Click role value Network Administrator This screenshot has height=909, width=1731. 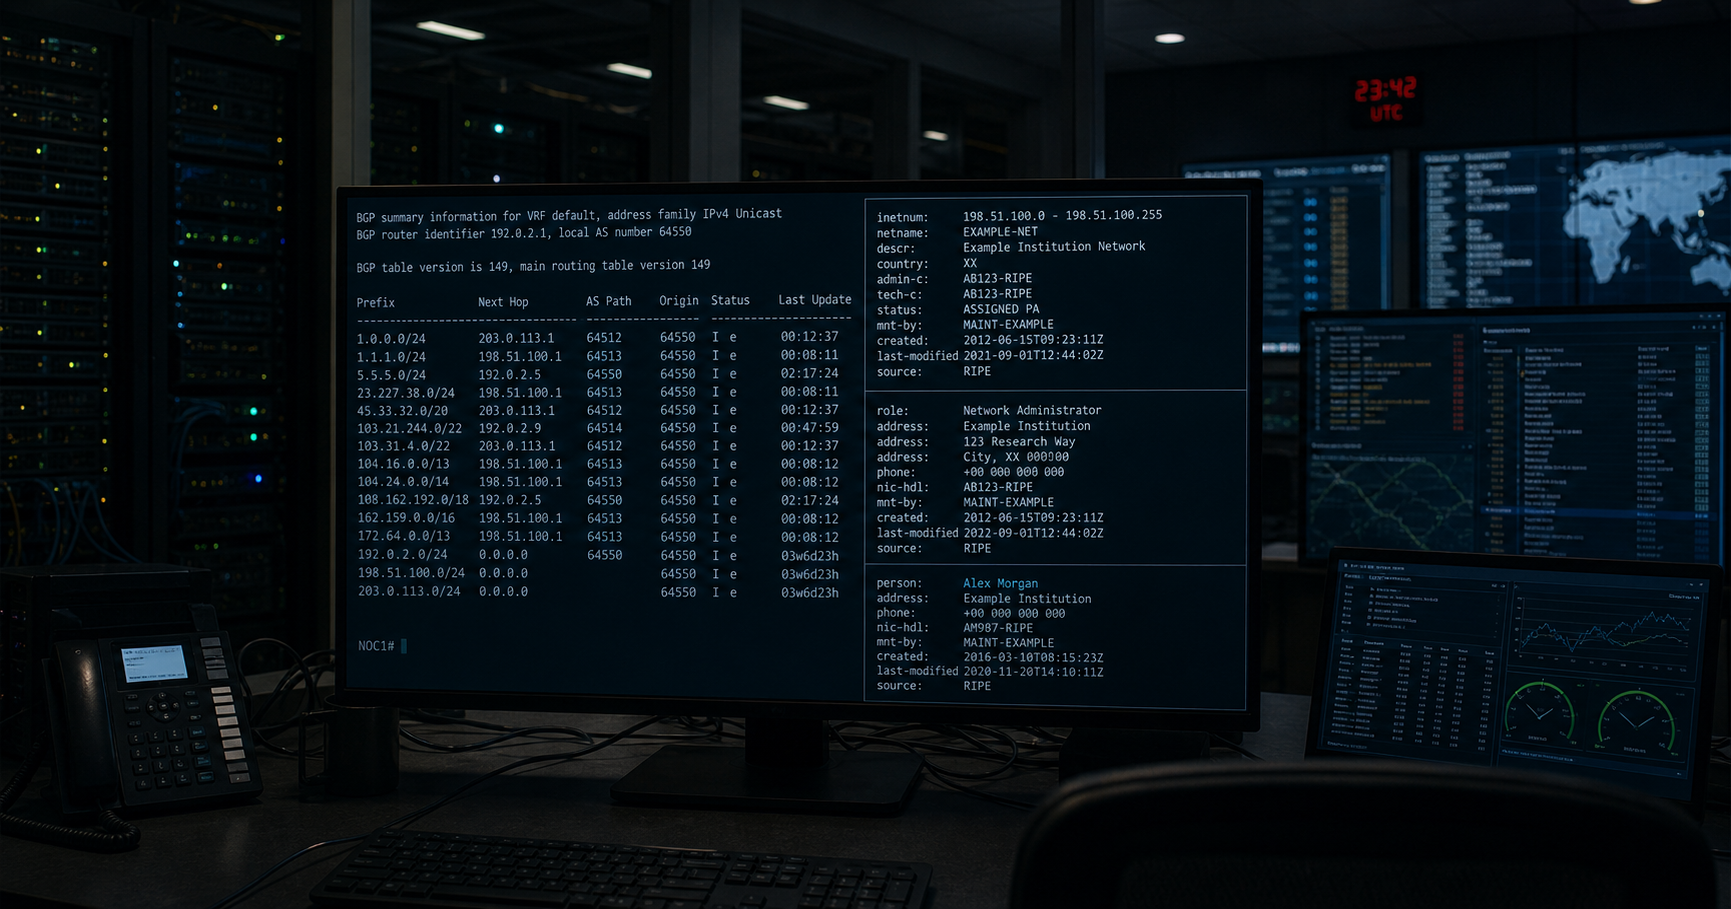point(1032,410)
